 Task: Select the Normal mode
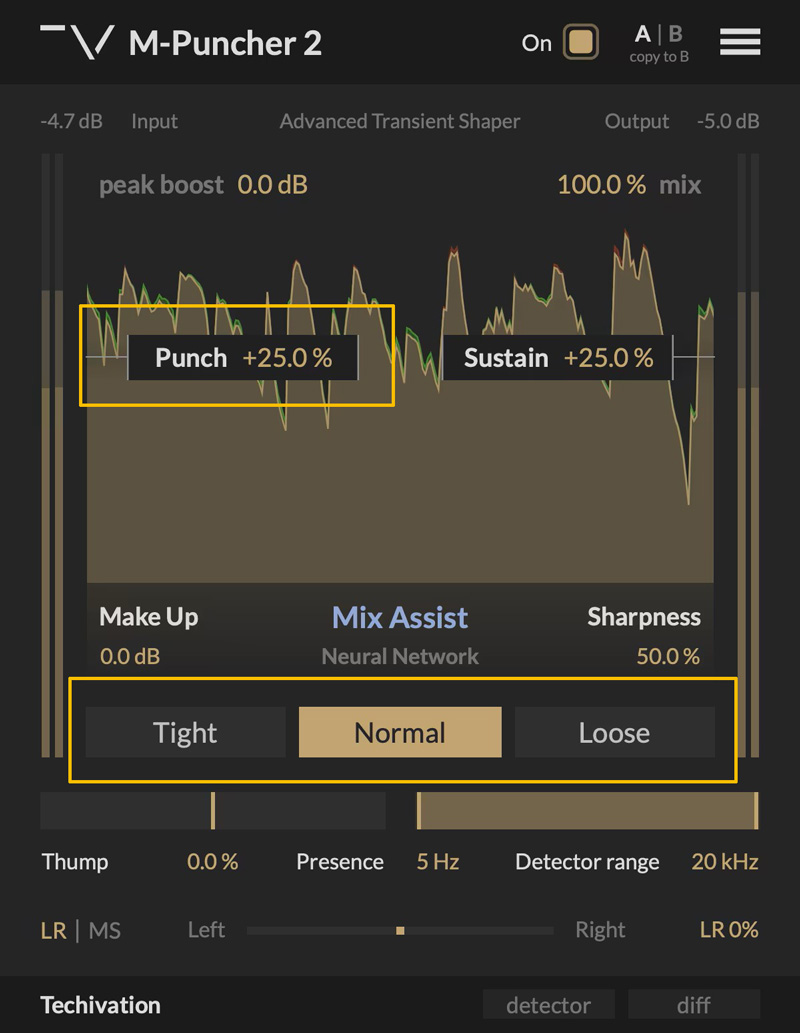click(x=400, y=732)
